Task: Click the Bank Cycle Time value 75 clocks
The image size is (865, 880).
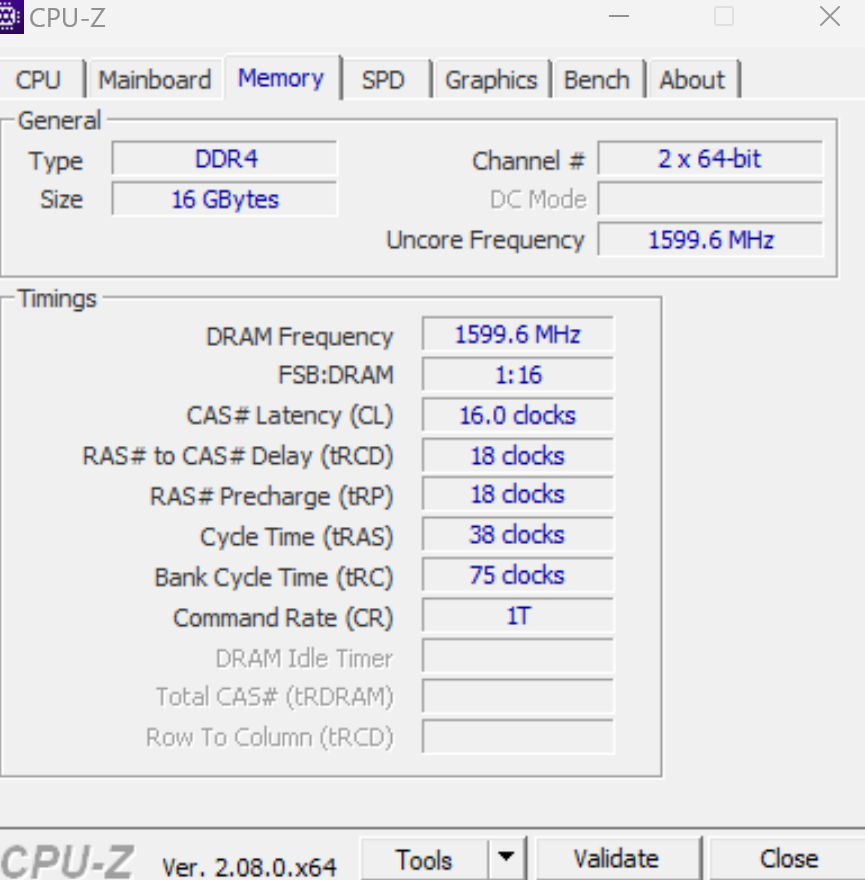Action: (518, 575)
